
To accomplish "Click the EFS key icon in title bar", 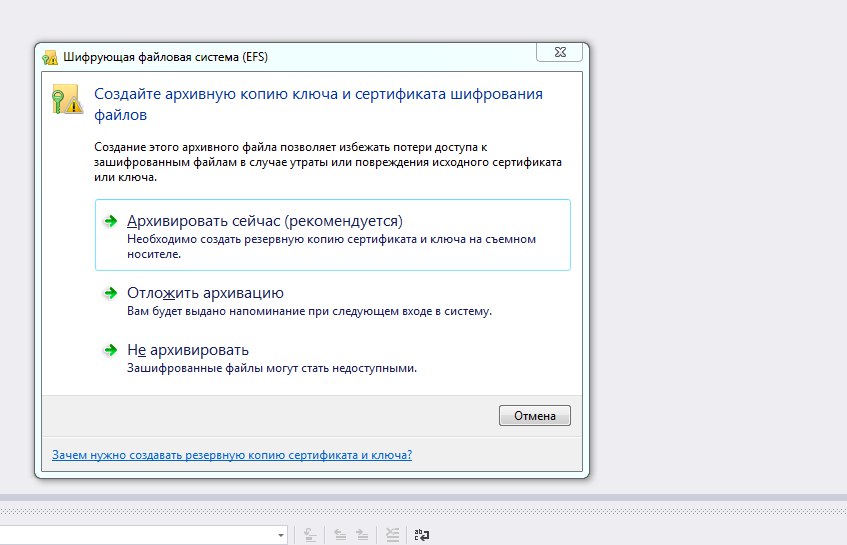I will pos(50,57).
